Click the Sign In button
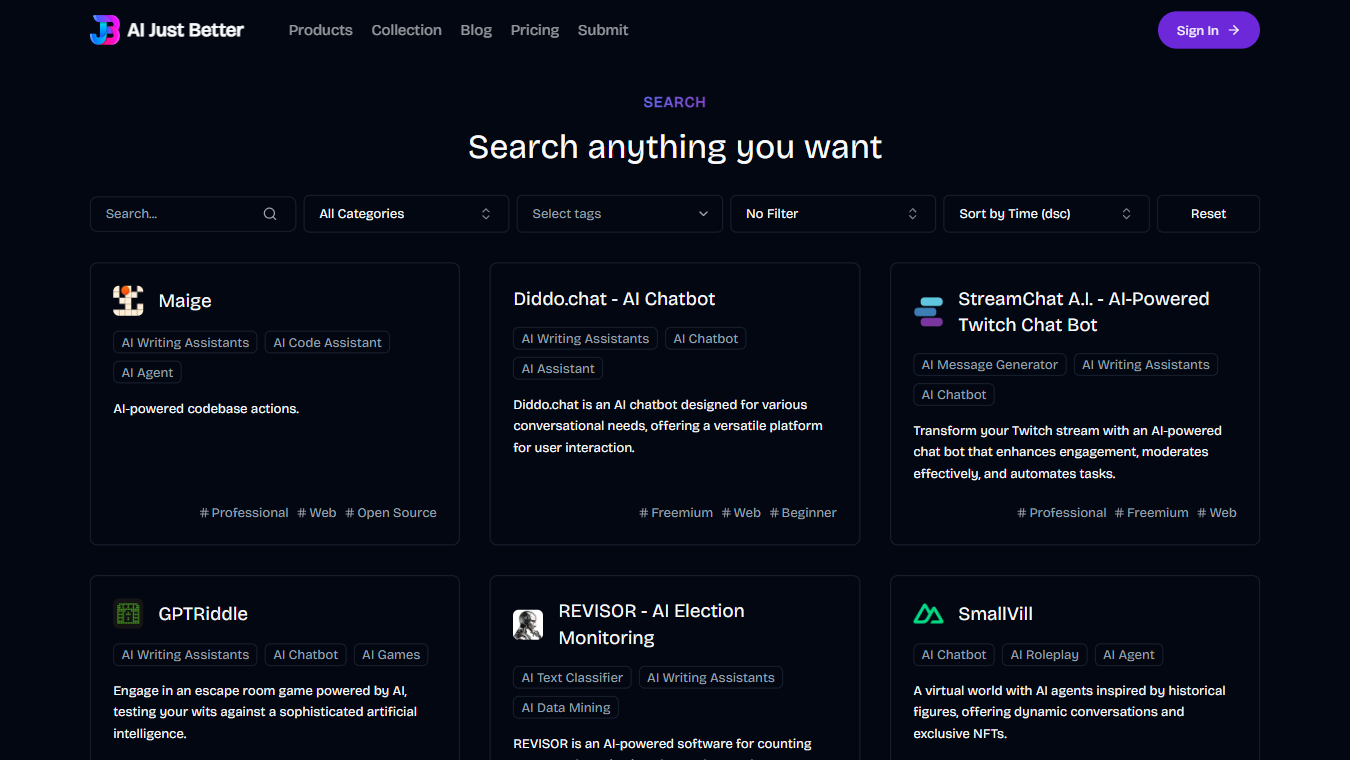Image resolution: width=1350 pixels, height=760 pixels. 1208,30
